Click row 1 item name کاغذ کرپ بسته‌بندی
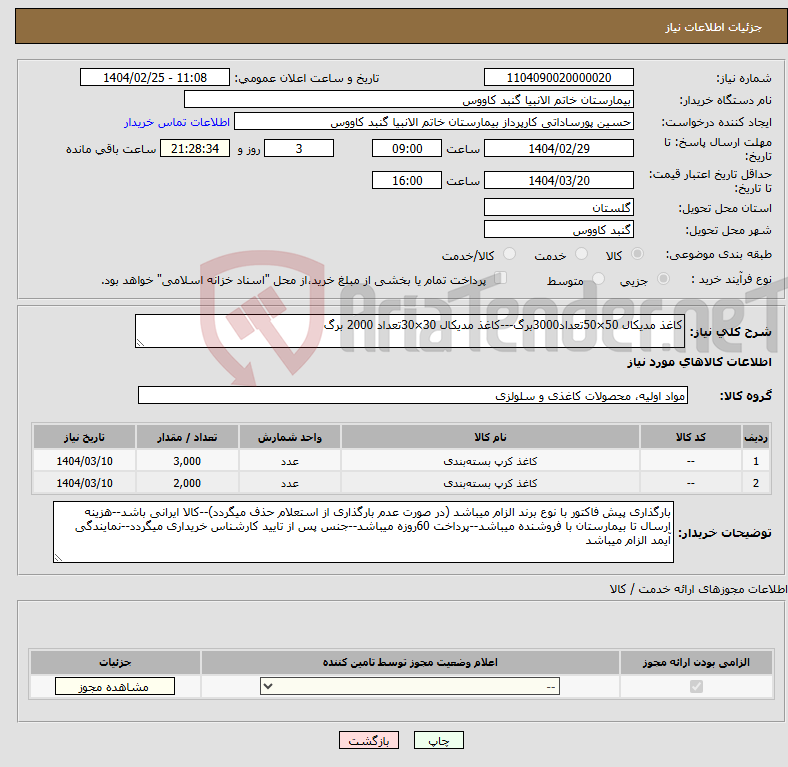This screenshot has width=788, height=767. tap(490, 461)
